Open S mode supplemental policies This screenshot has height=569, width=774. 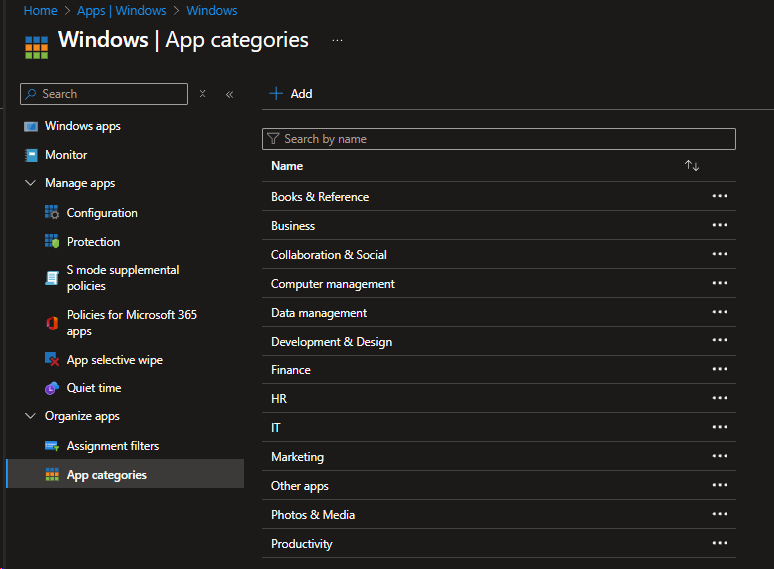pyautogui.click(x=123, y=278)
